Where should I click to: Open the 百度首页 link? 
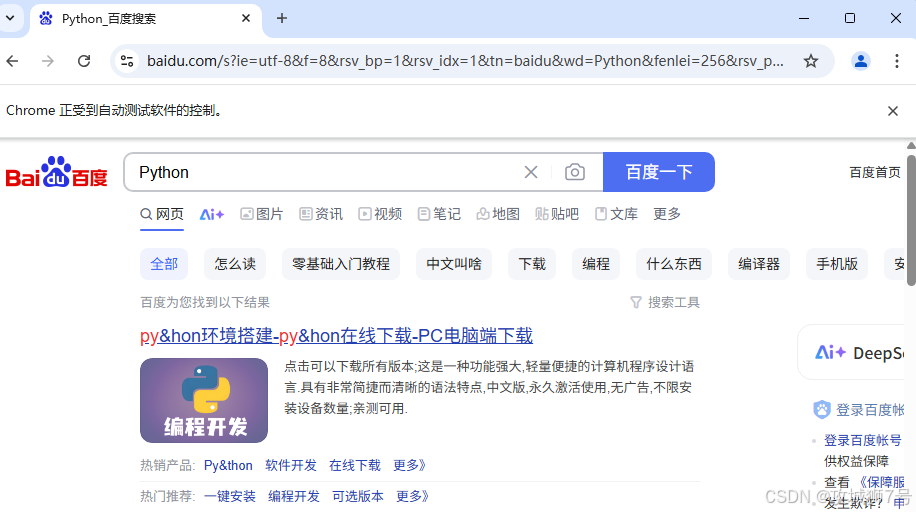coord(875,172)
